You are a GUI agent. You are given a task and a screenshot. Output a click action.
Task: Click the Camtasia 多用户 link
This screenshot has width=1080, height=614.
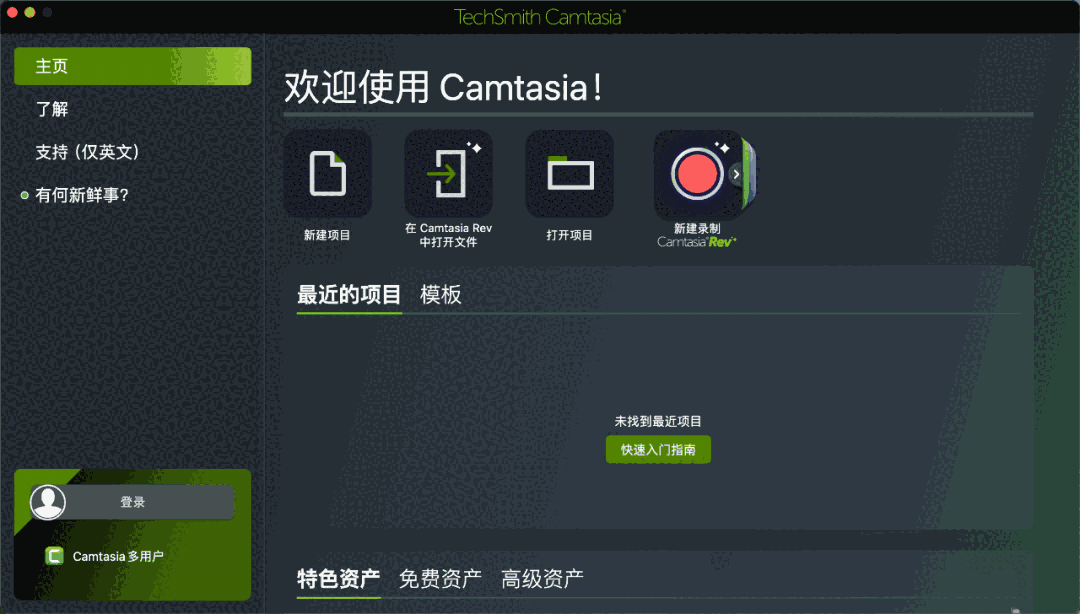click(x=118, y=556)
